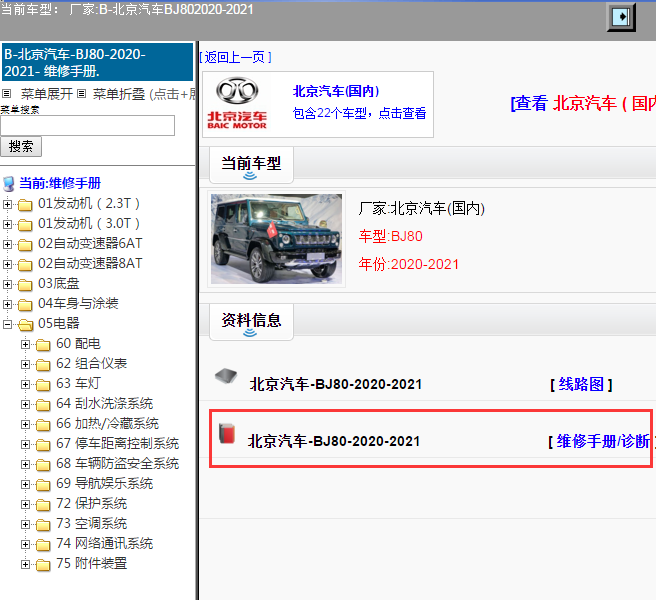Select the 74 网络通讯系统 tree item
Viewport: 656px width, 600px height.
point(105,544)
